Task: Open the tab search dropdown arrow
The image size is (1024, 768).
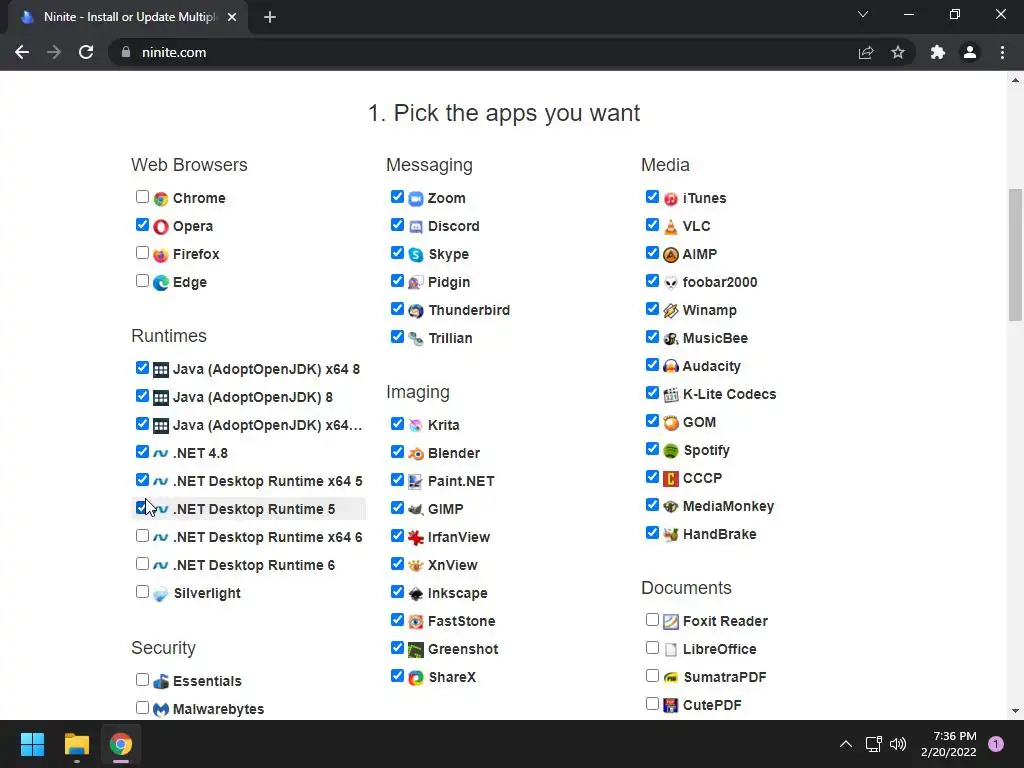Action: [x=863, y=14]
